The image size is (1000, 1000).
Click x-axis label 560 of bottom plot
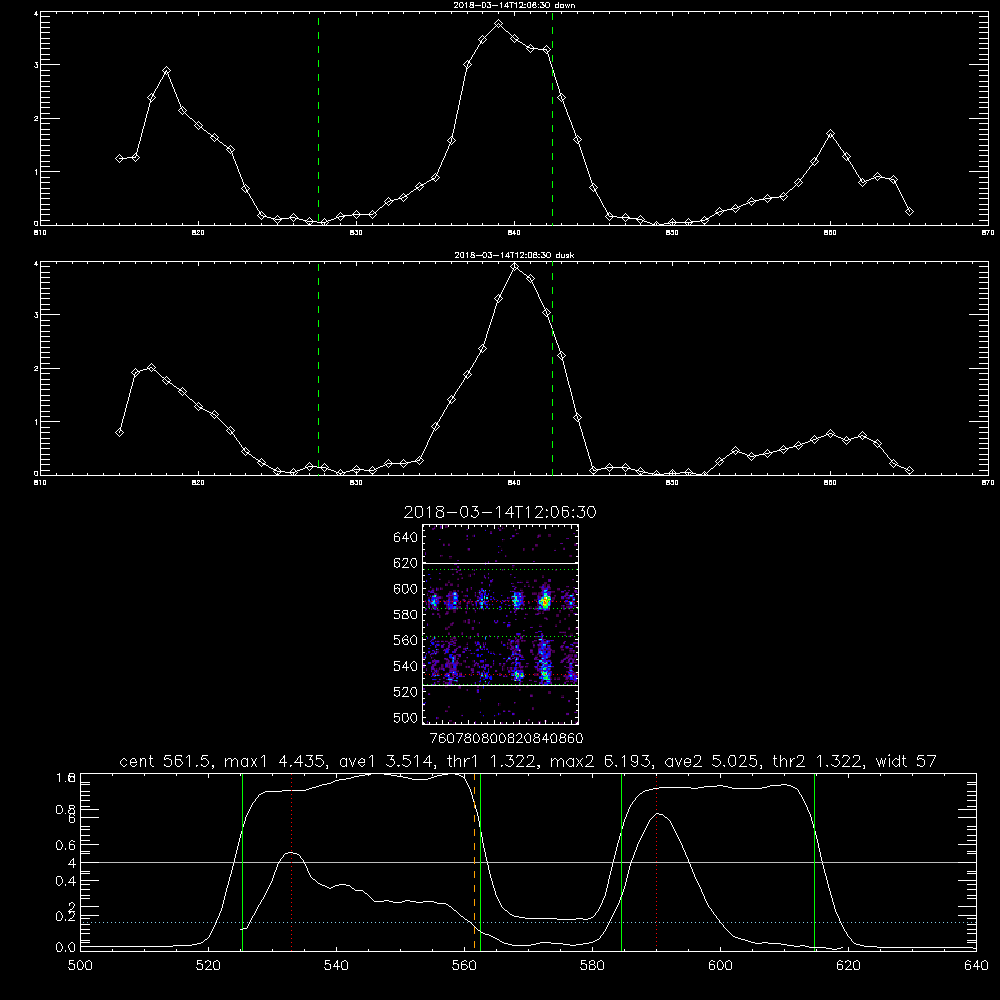tap(464, 966)
